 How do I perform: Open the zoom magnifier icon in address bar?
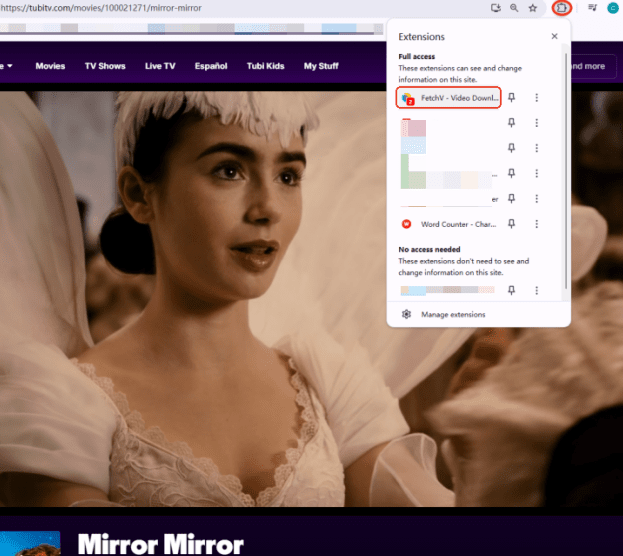(514, 8)
